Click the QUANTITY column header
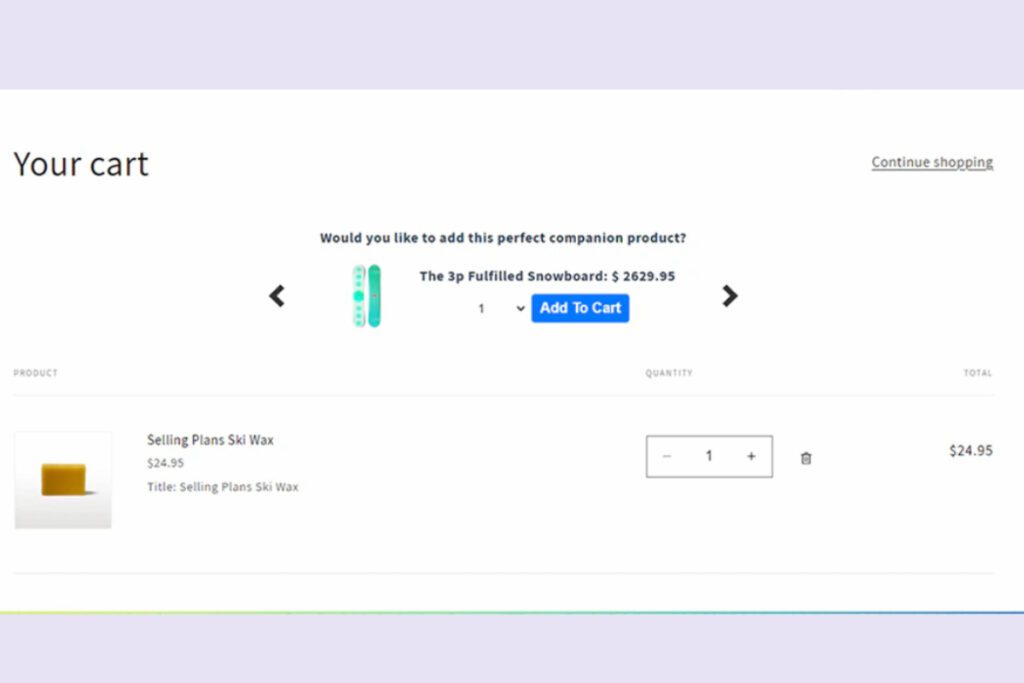 pos(669,373)
